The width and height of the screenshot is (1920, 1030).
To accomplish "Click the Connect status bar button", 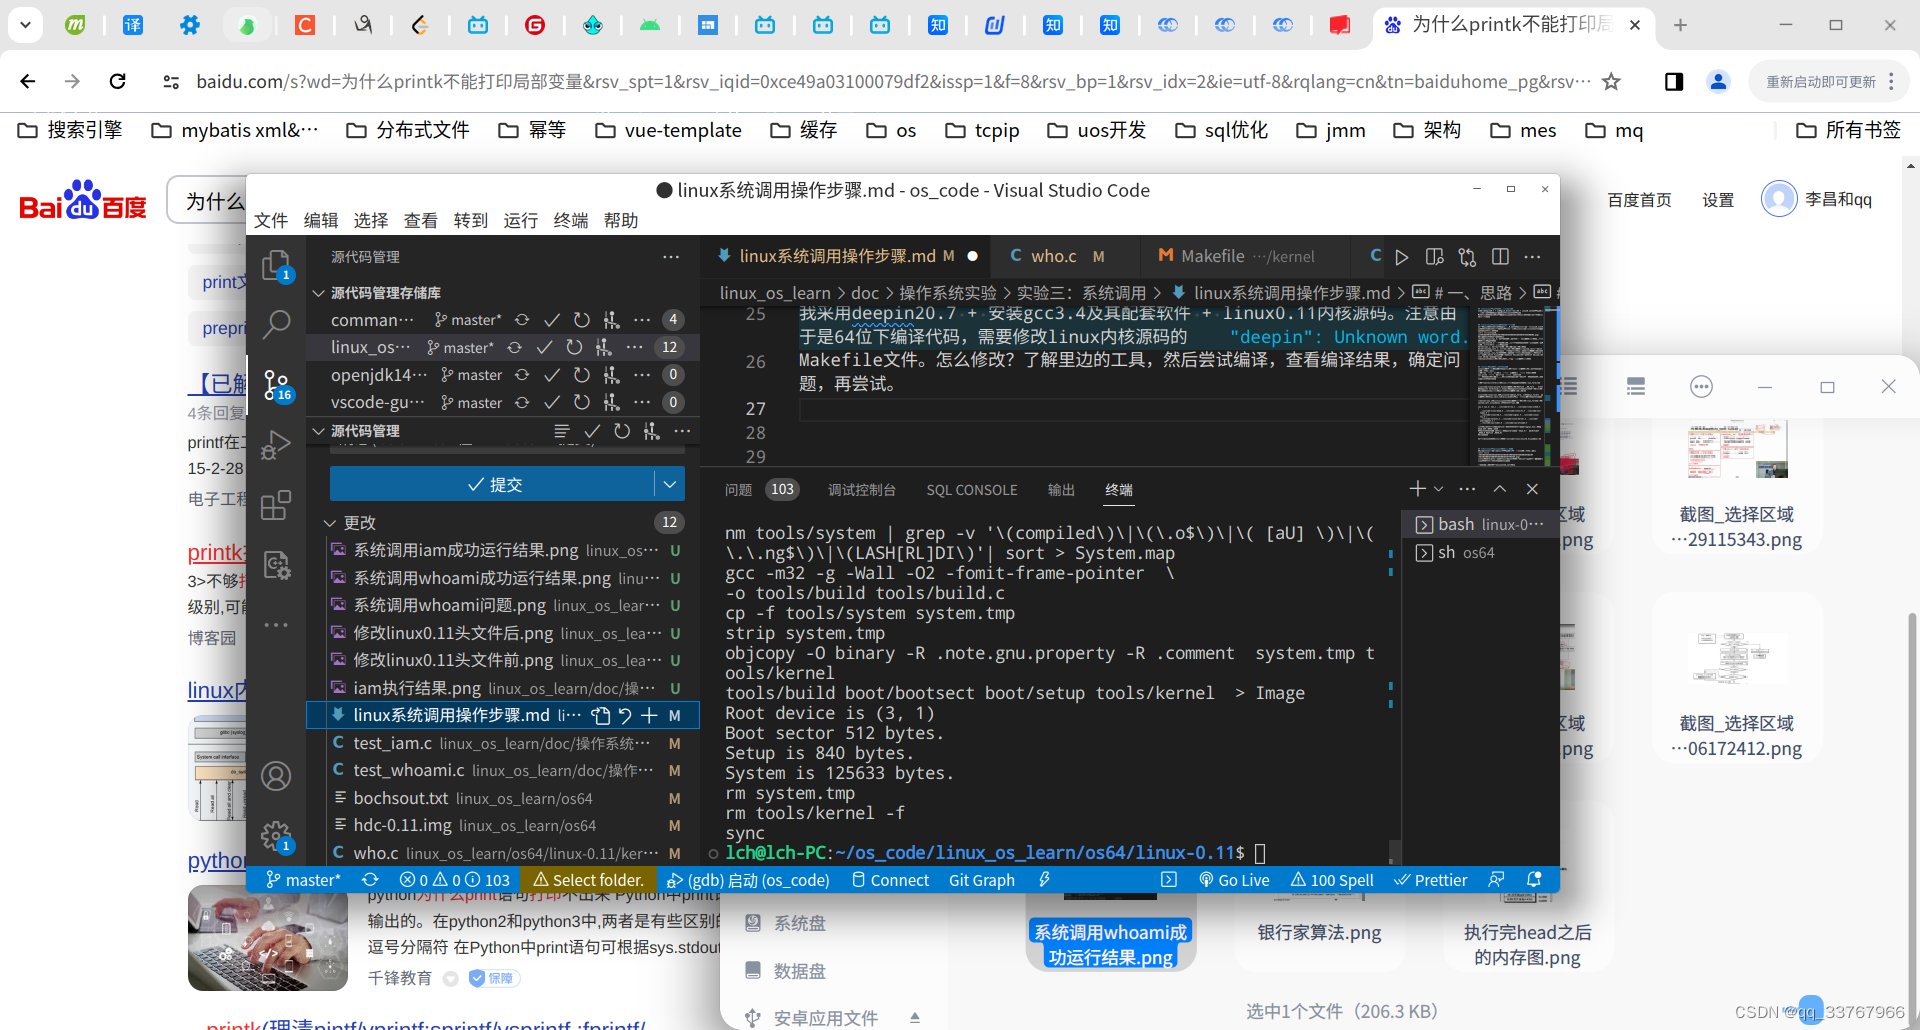I will (x=890, y=880).
